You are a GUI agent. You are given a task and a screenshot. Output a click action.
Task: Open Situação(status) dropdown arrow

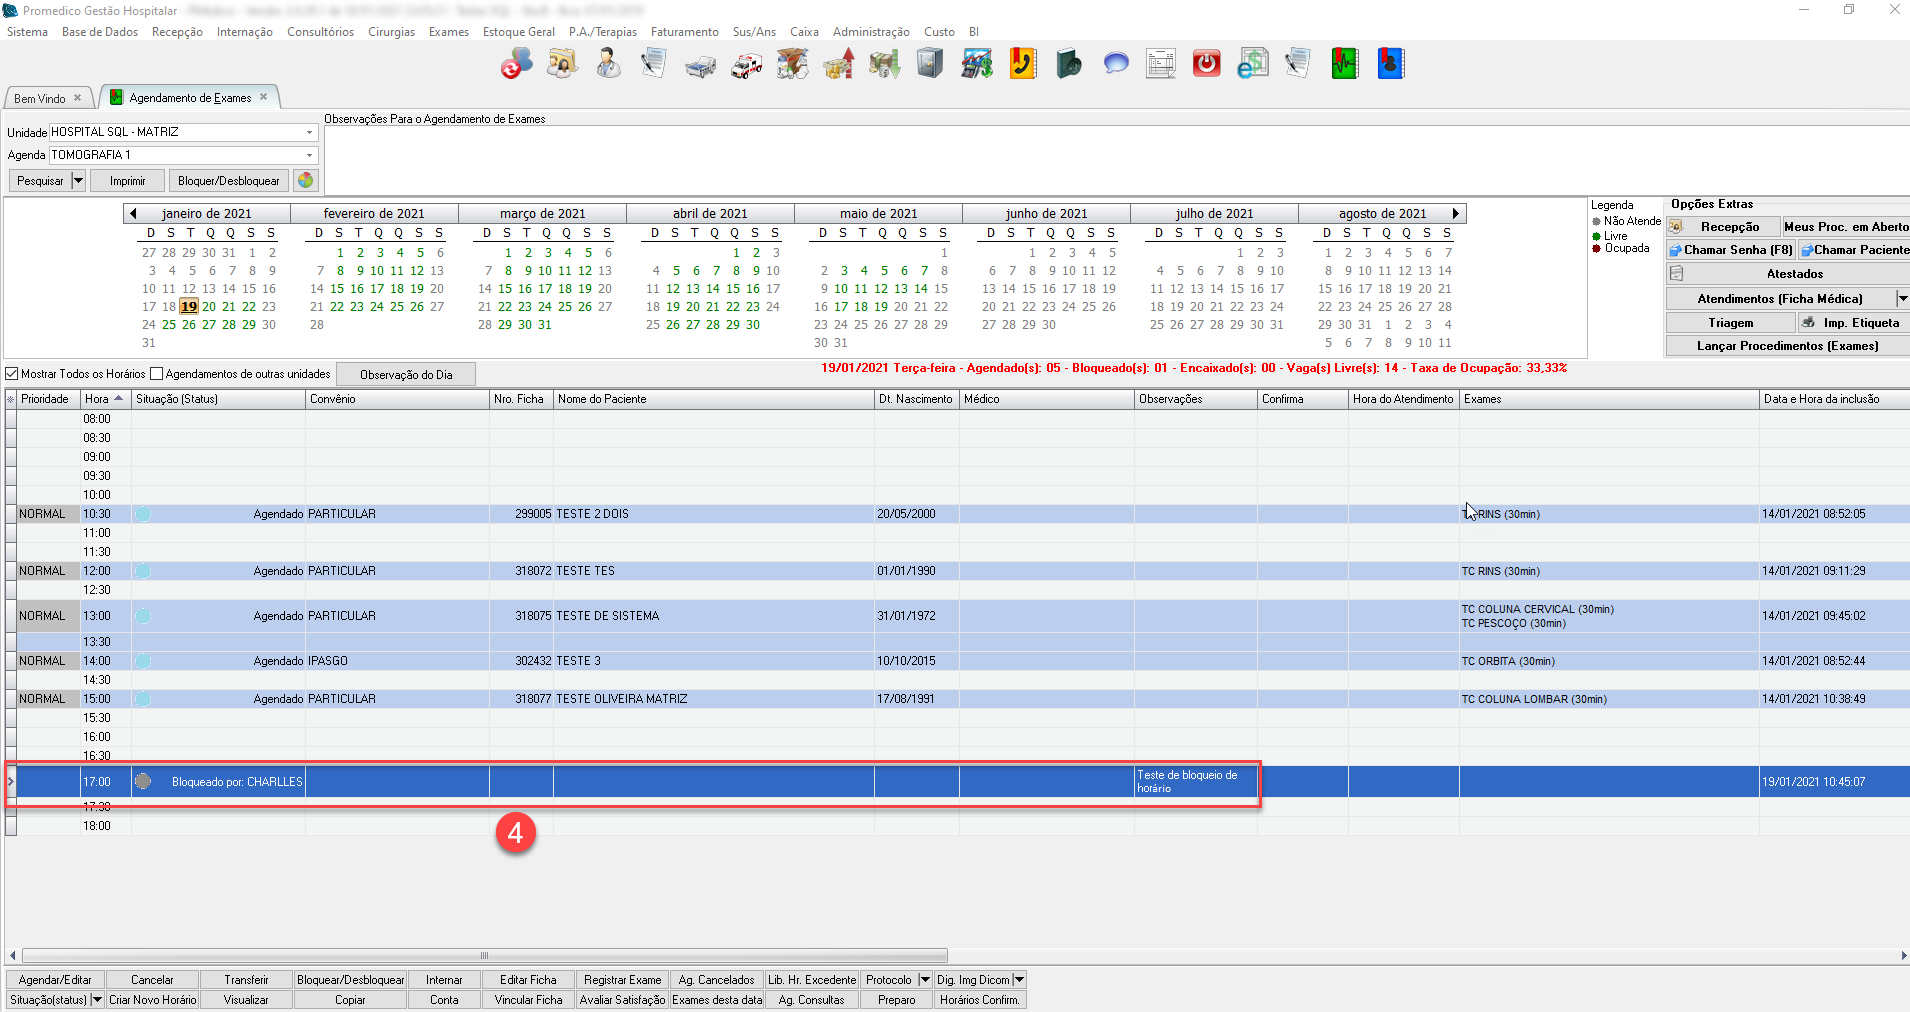(97, 999)
